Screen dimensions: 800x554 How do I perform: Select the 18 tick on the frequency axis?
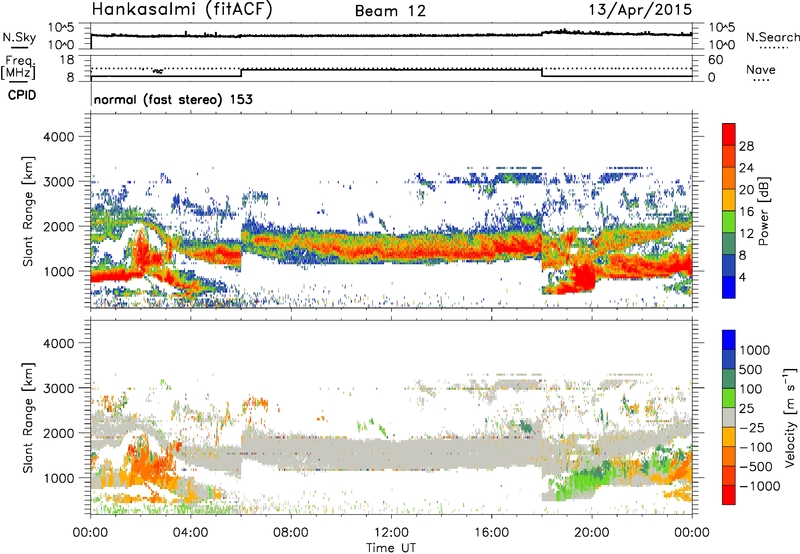coord(68,60)
